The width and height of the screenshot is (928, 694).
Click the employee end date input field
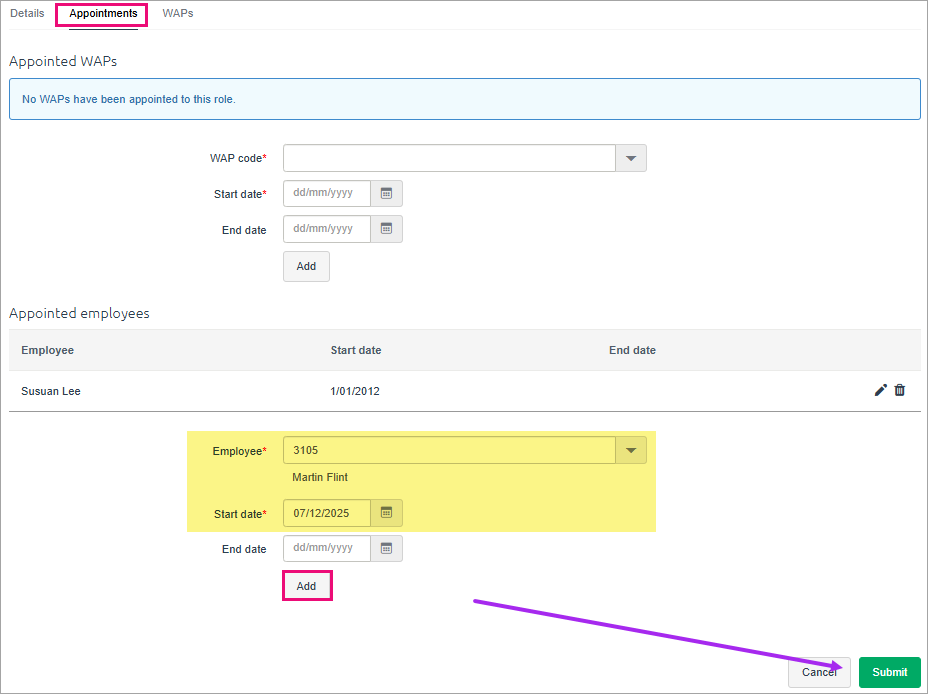pyautogui.click(x=327, y=548)
